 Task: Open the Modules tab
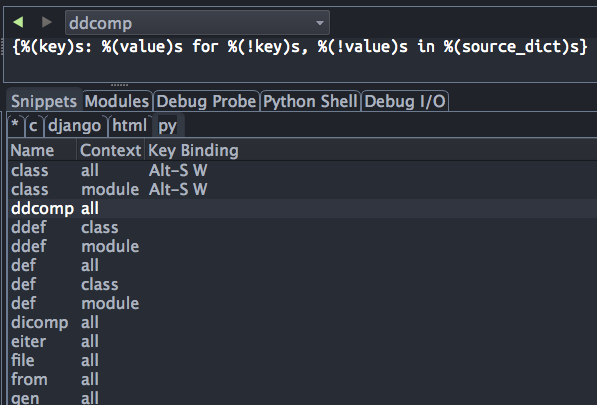coord(117,101)
